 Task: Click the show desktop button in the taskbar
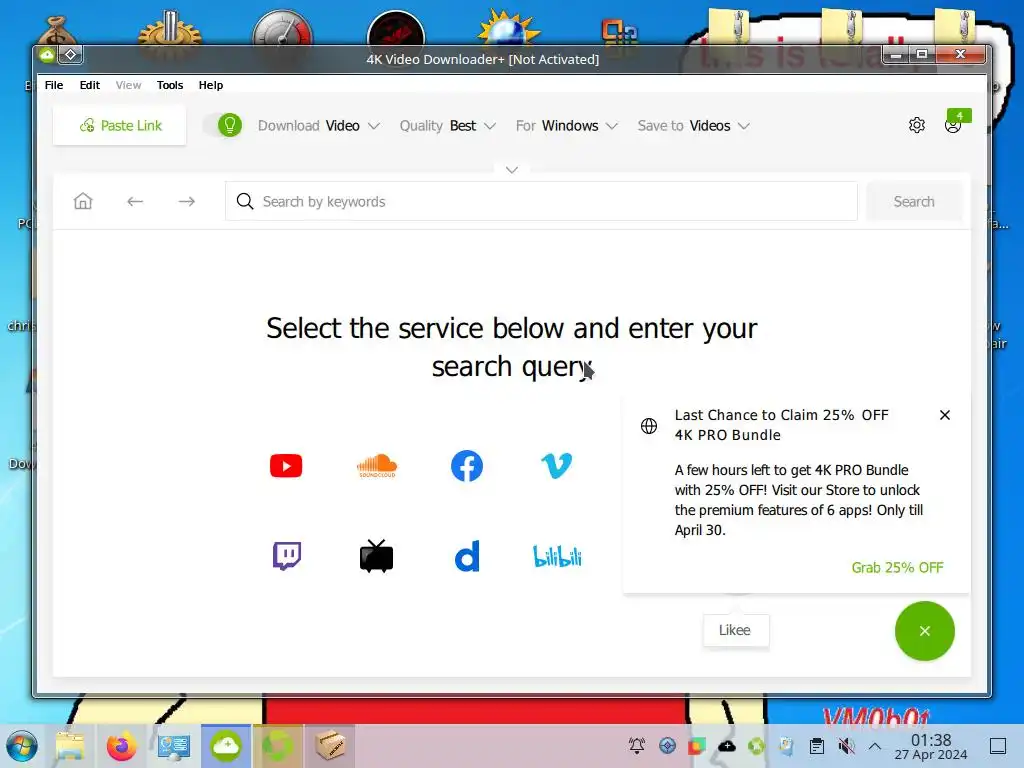point(998,746)
